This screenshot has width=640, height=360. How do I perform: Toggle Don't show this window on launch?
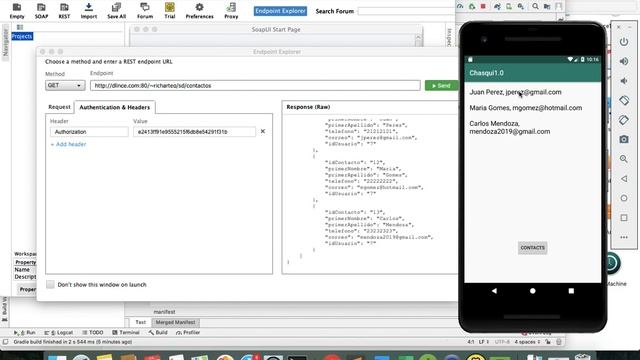pyautogui.click(x=50, y=284)
